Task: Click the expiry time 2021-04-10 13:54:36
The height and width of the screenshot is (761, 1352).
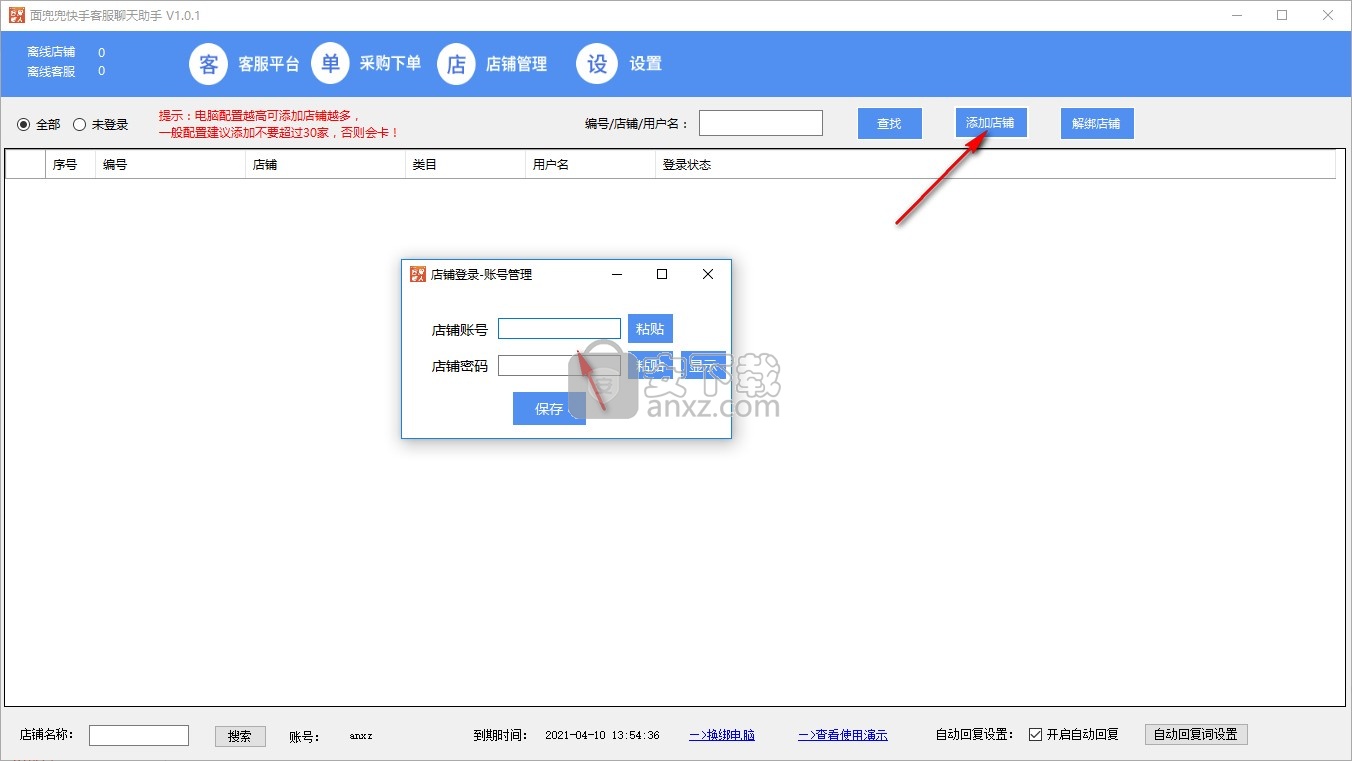Action: coord(602,735)
